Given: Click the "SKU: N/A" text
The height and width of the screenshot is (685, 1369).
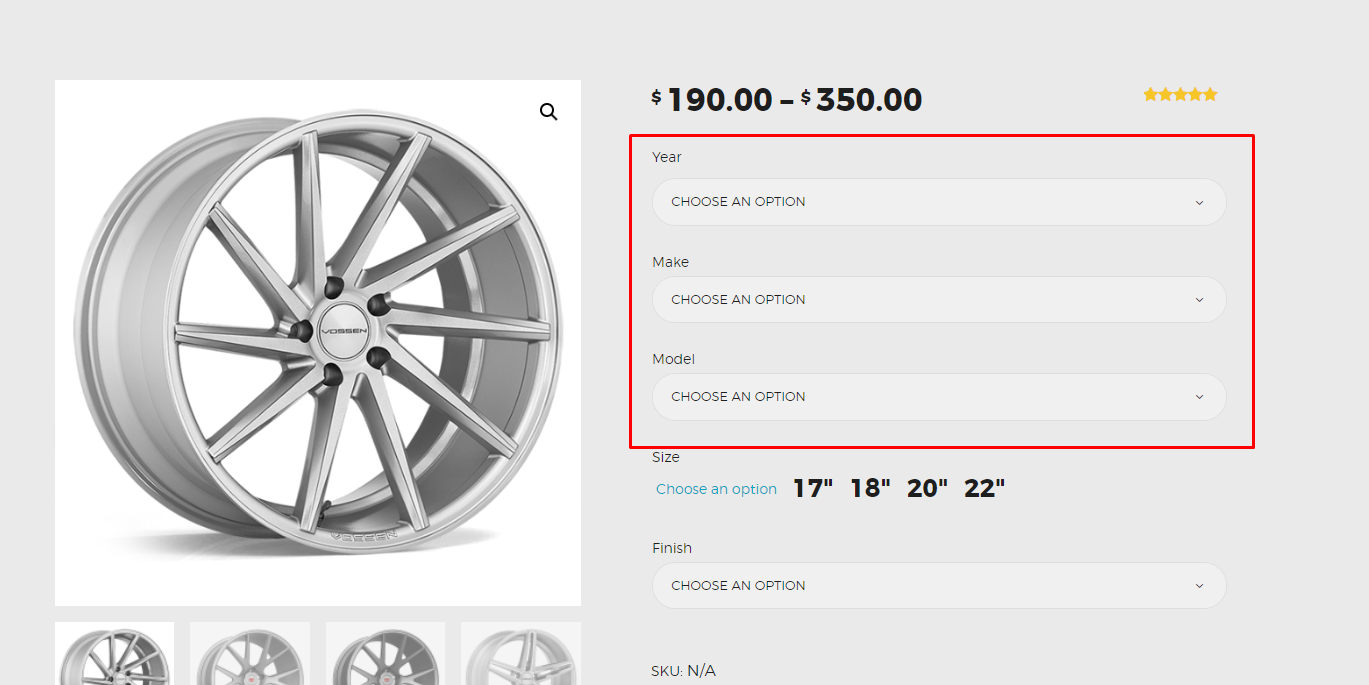Looking at the screenshot, I should pyautogui.click(x=683, y=671).
